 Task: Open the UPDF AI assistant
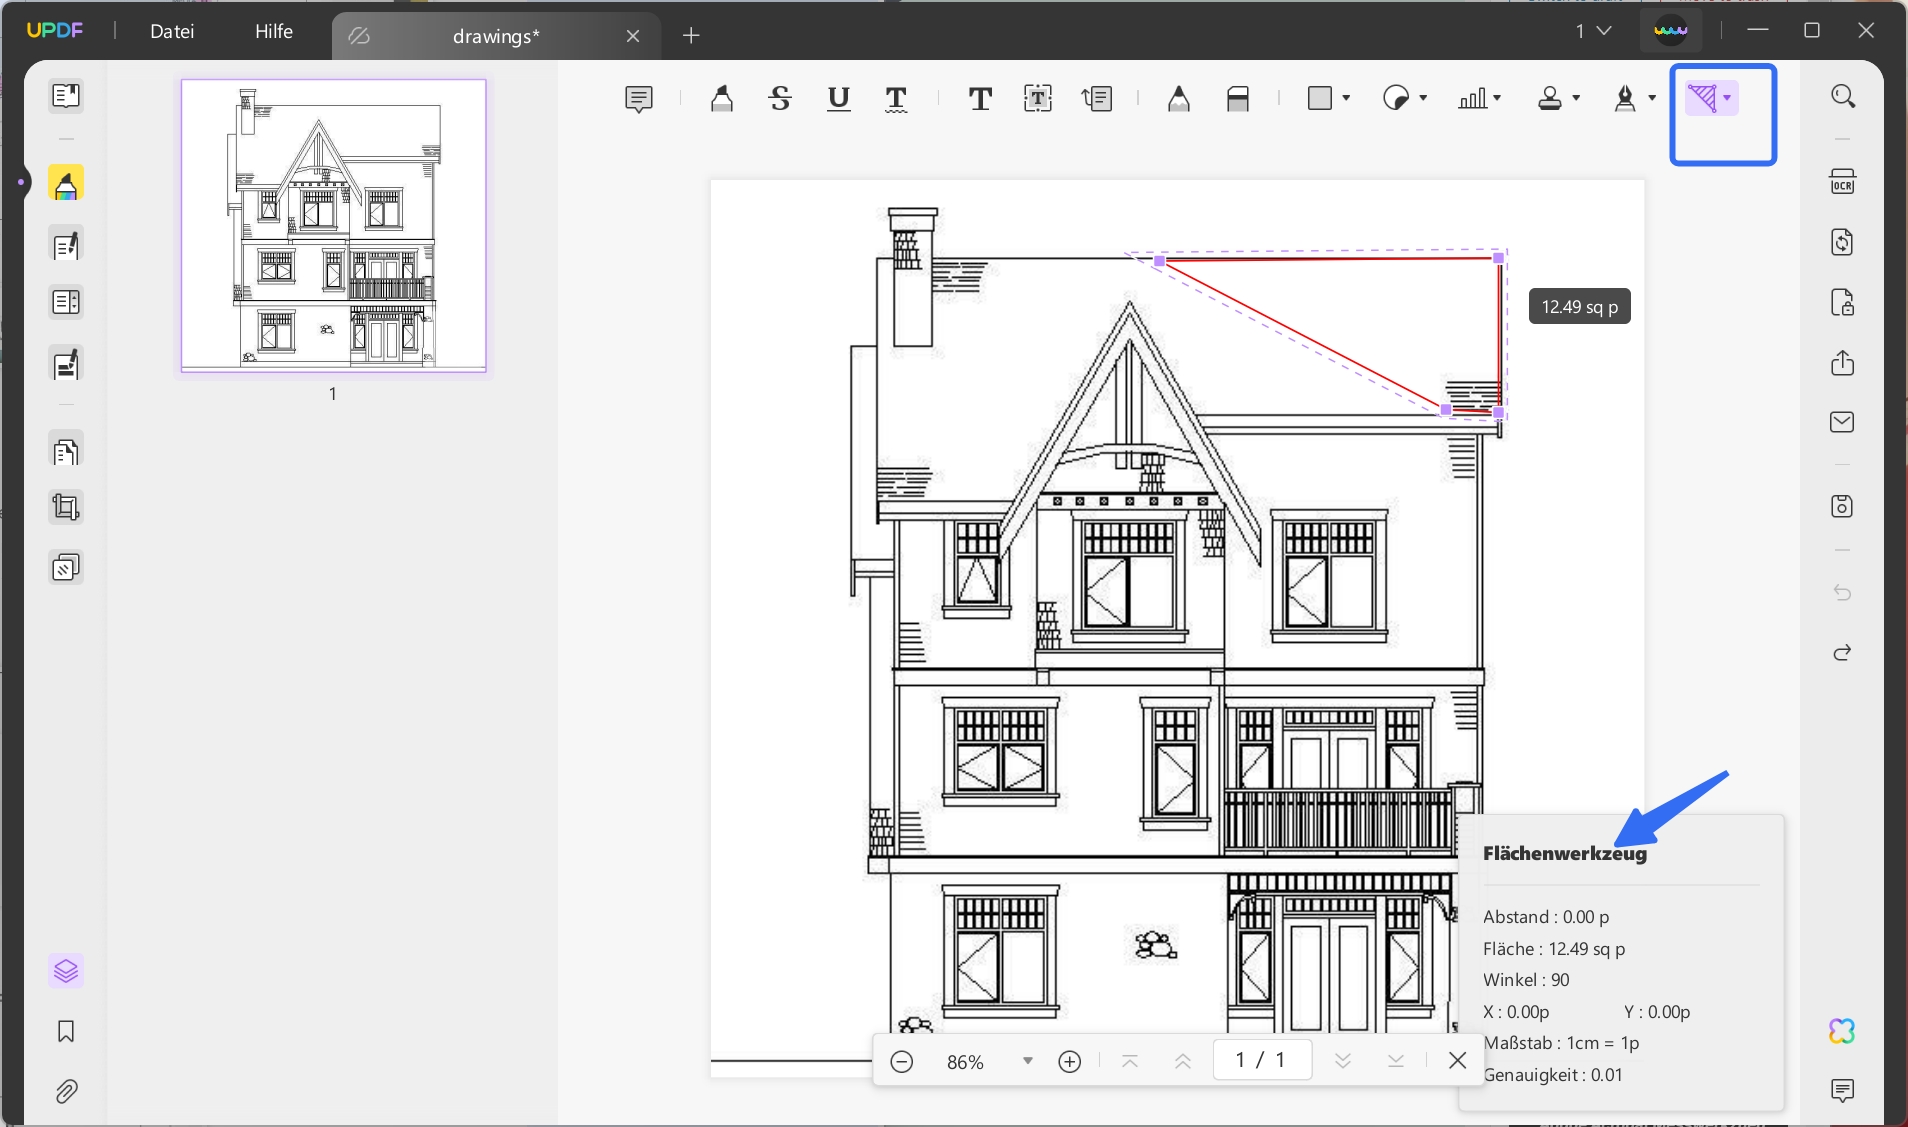tap(1842, 1031)
